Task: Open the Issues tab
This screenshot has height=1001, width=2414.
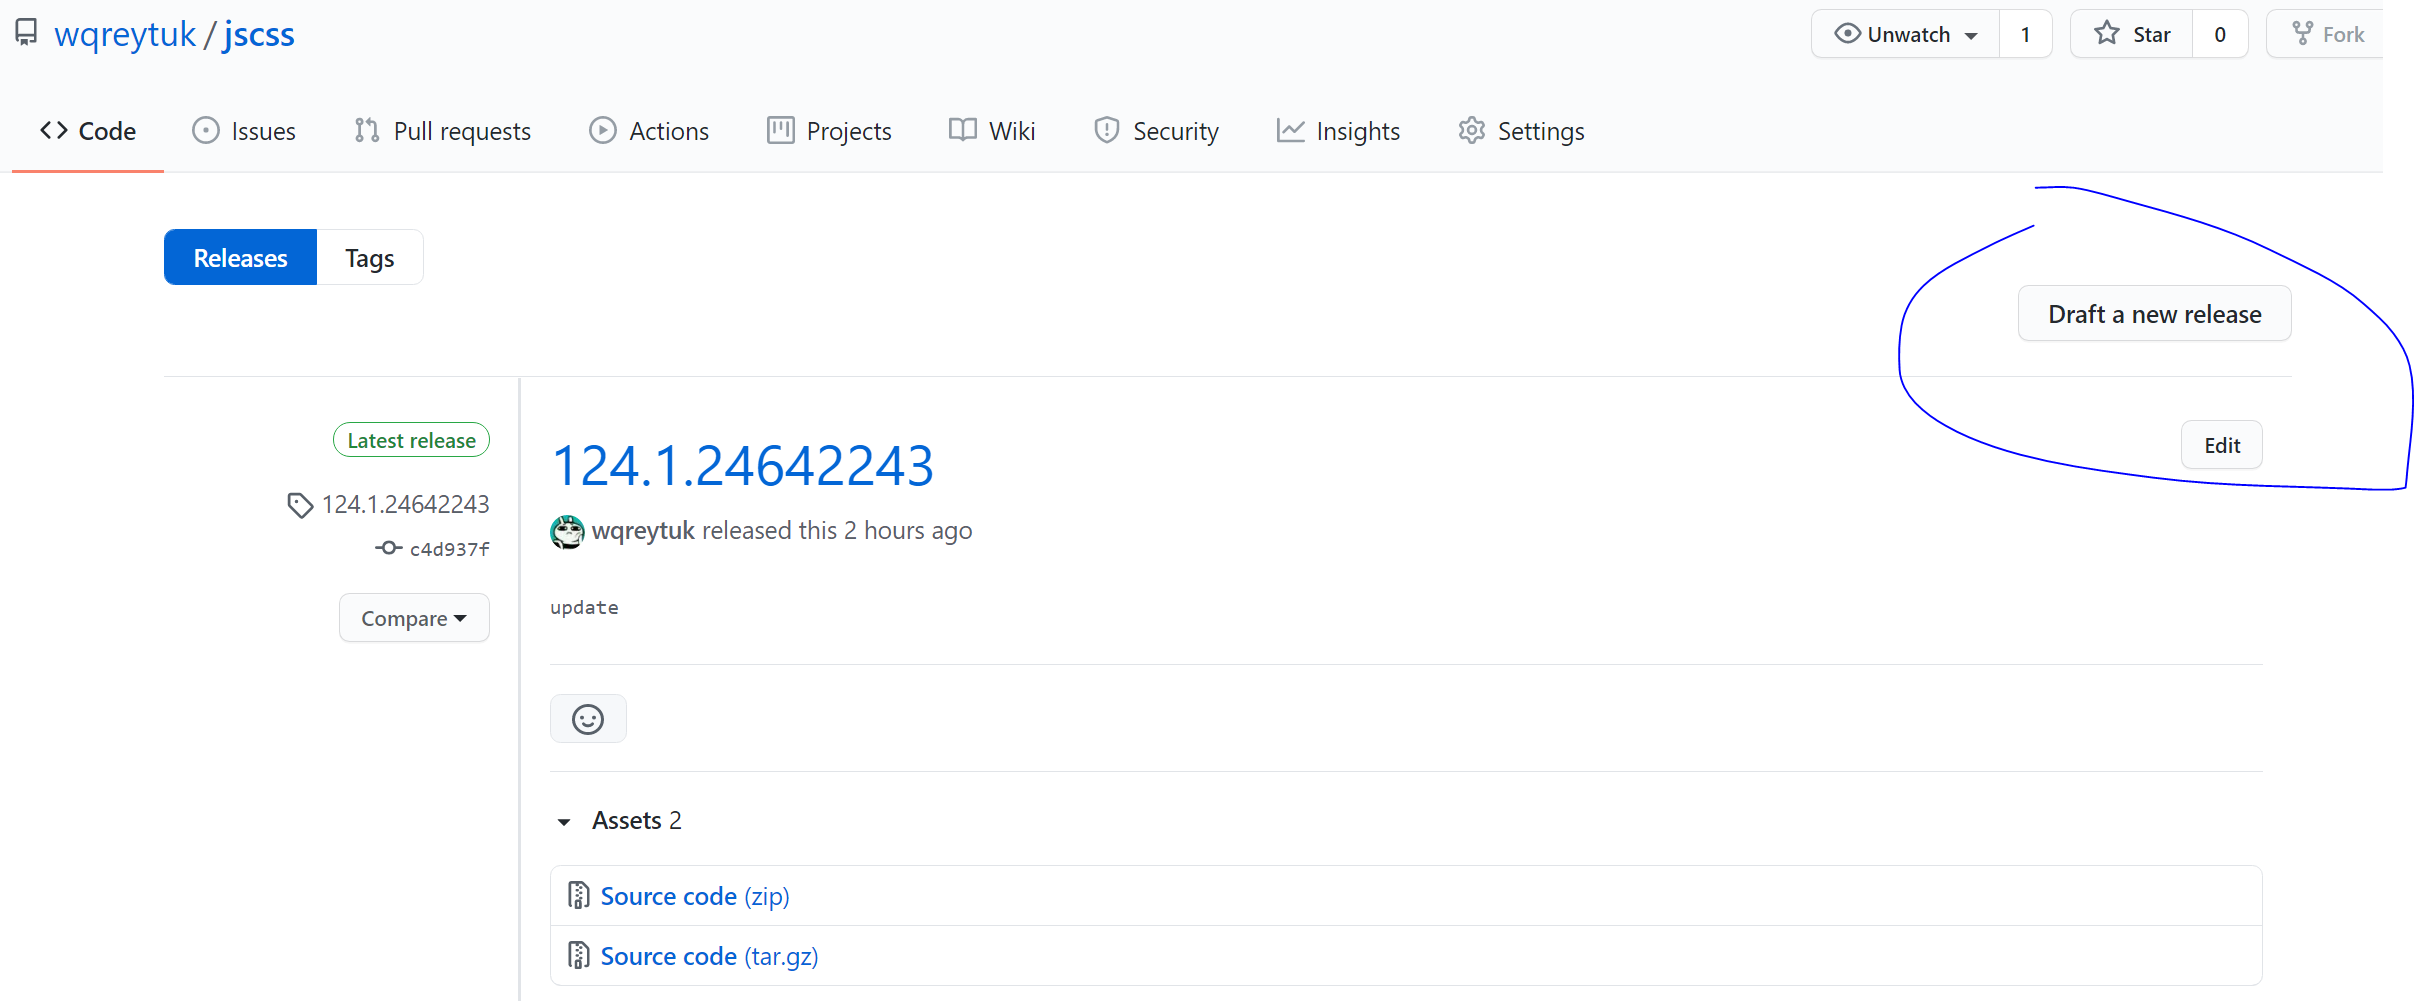Action: coord(244,131)
